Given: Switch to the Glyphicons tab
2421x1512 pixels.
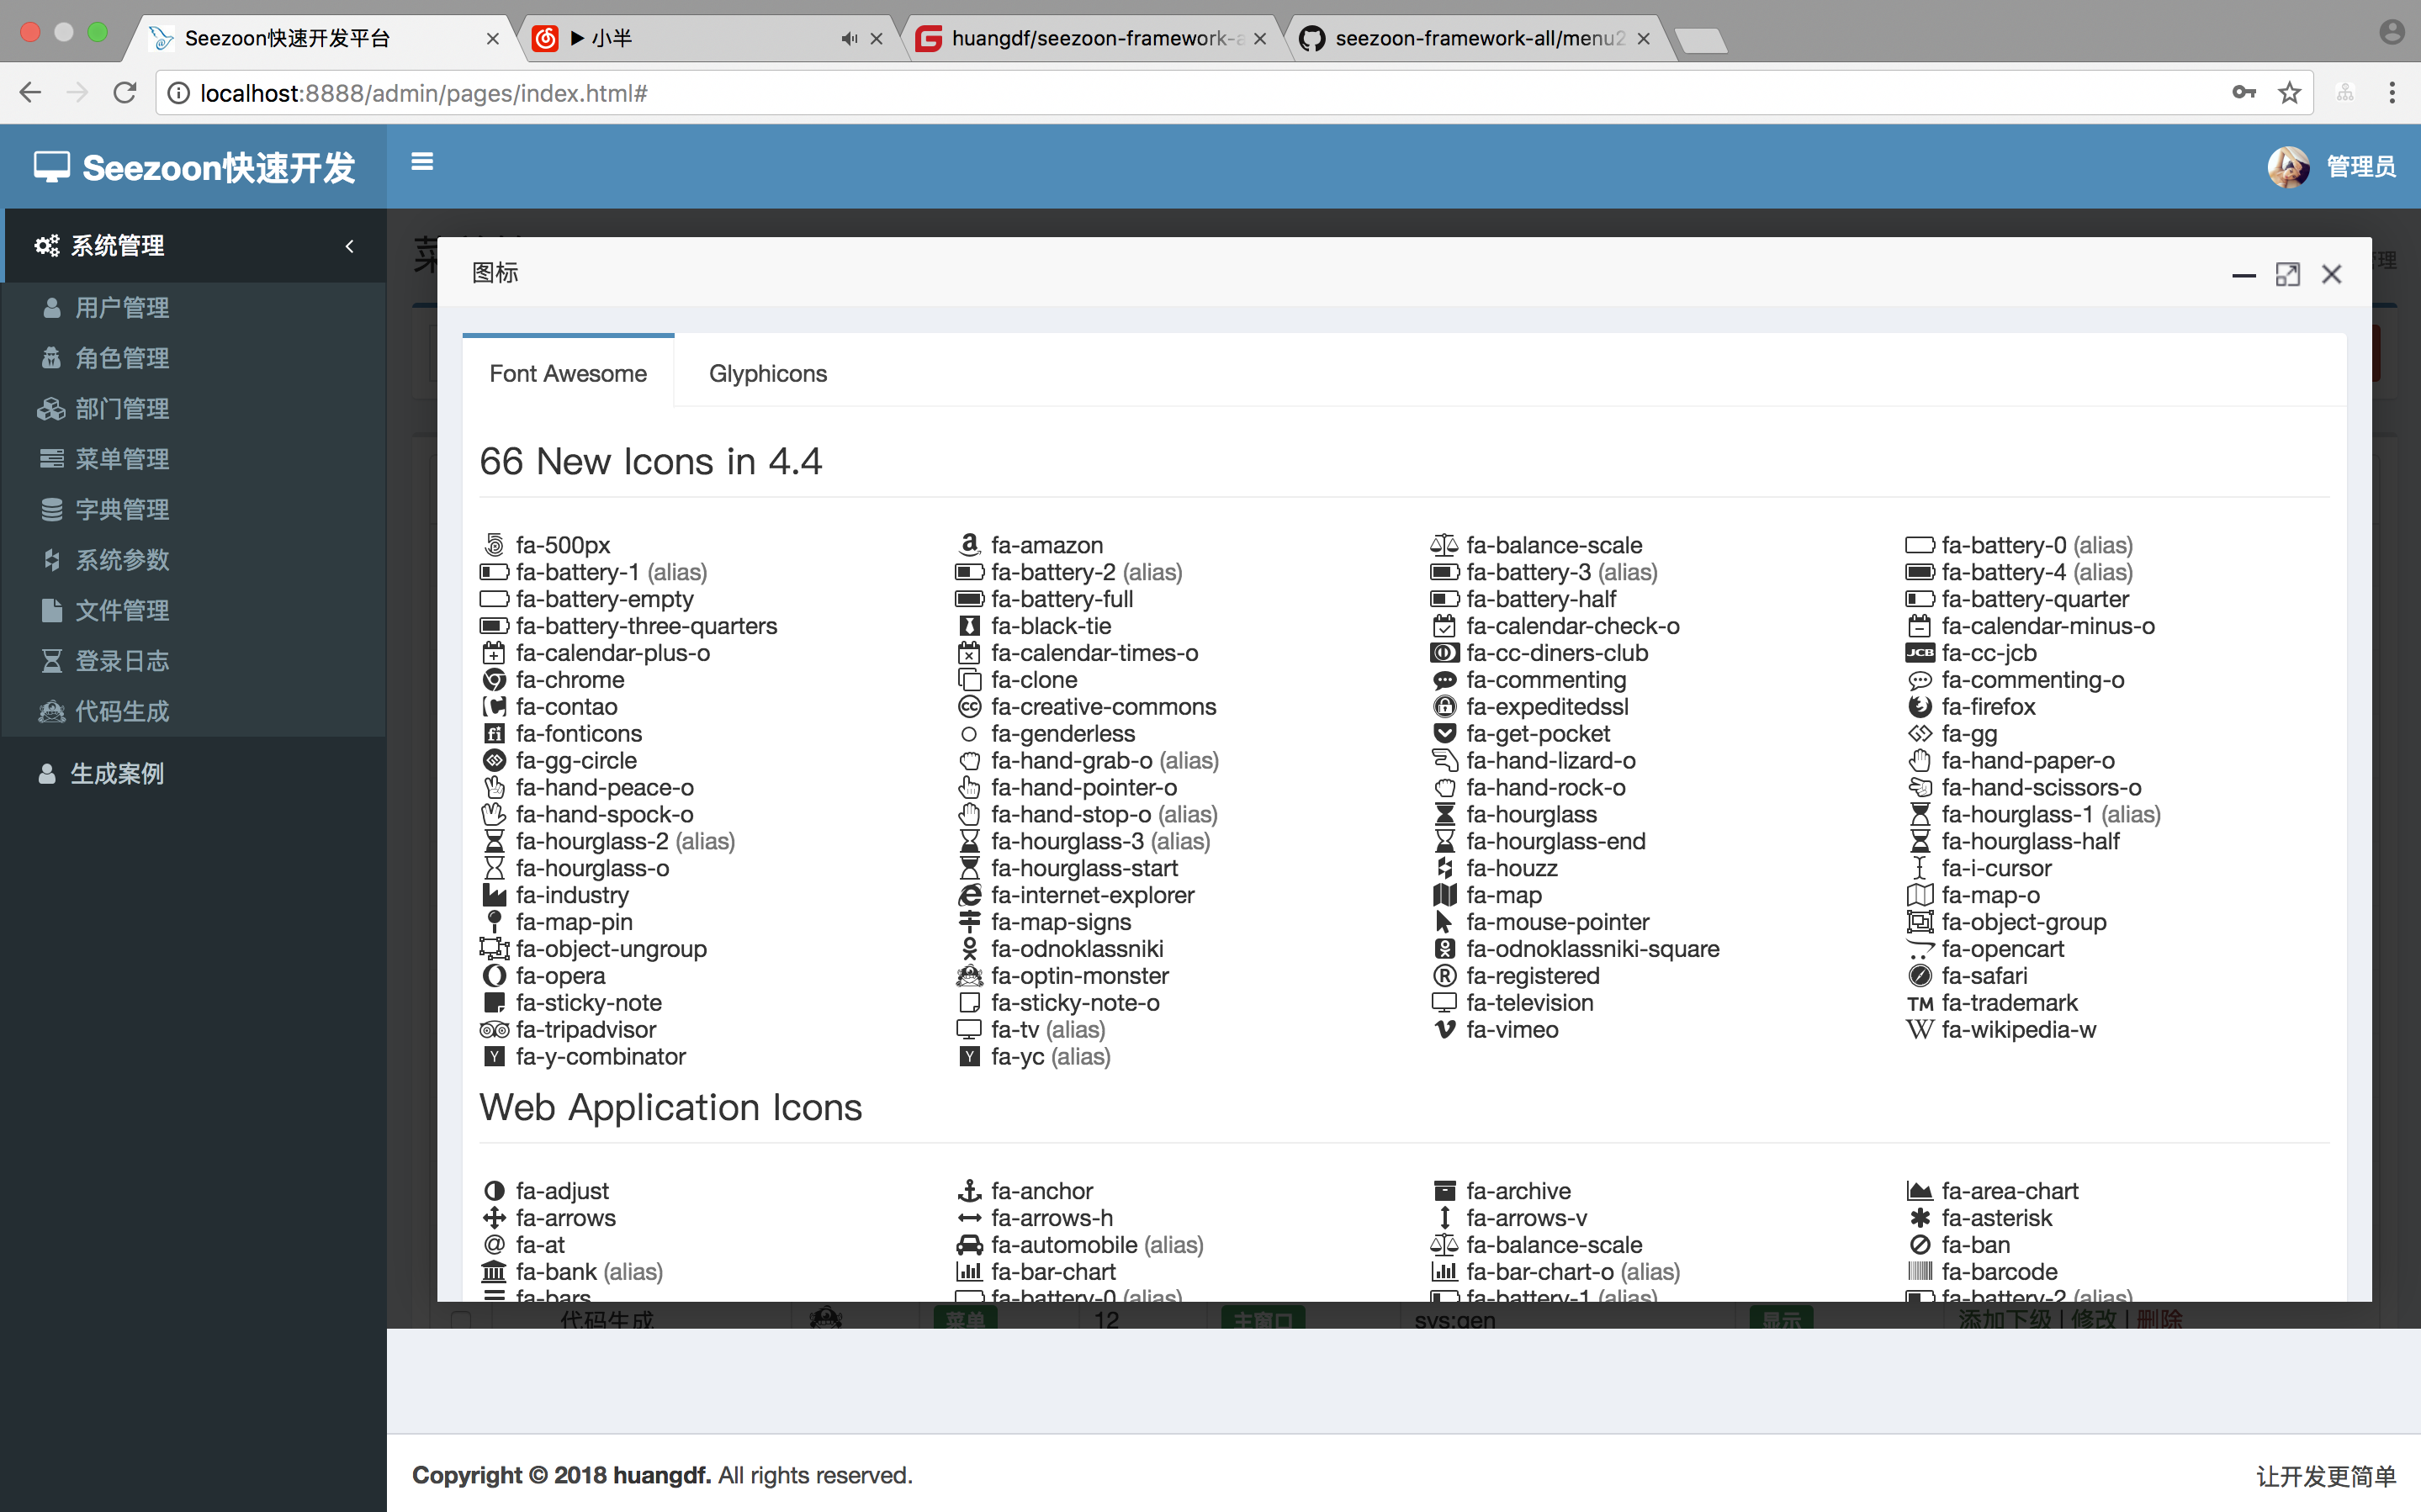Looking at the screenshot, I should click(x=768, y=374).
